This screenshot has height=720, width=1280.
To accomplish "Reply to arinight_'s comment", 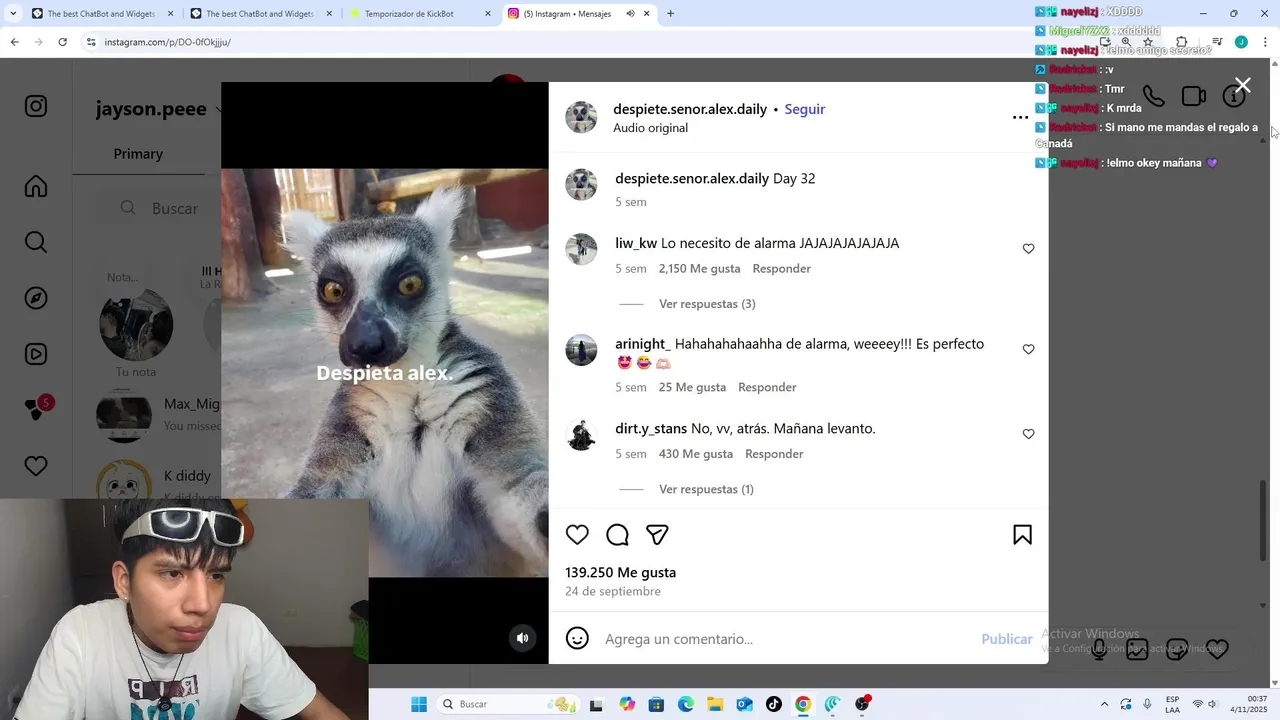I will coord(767,387).
